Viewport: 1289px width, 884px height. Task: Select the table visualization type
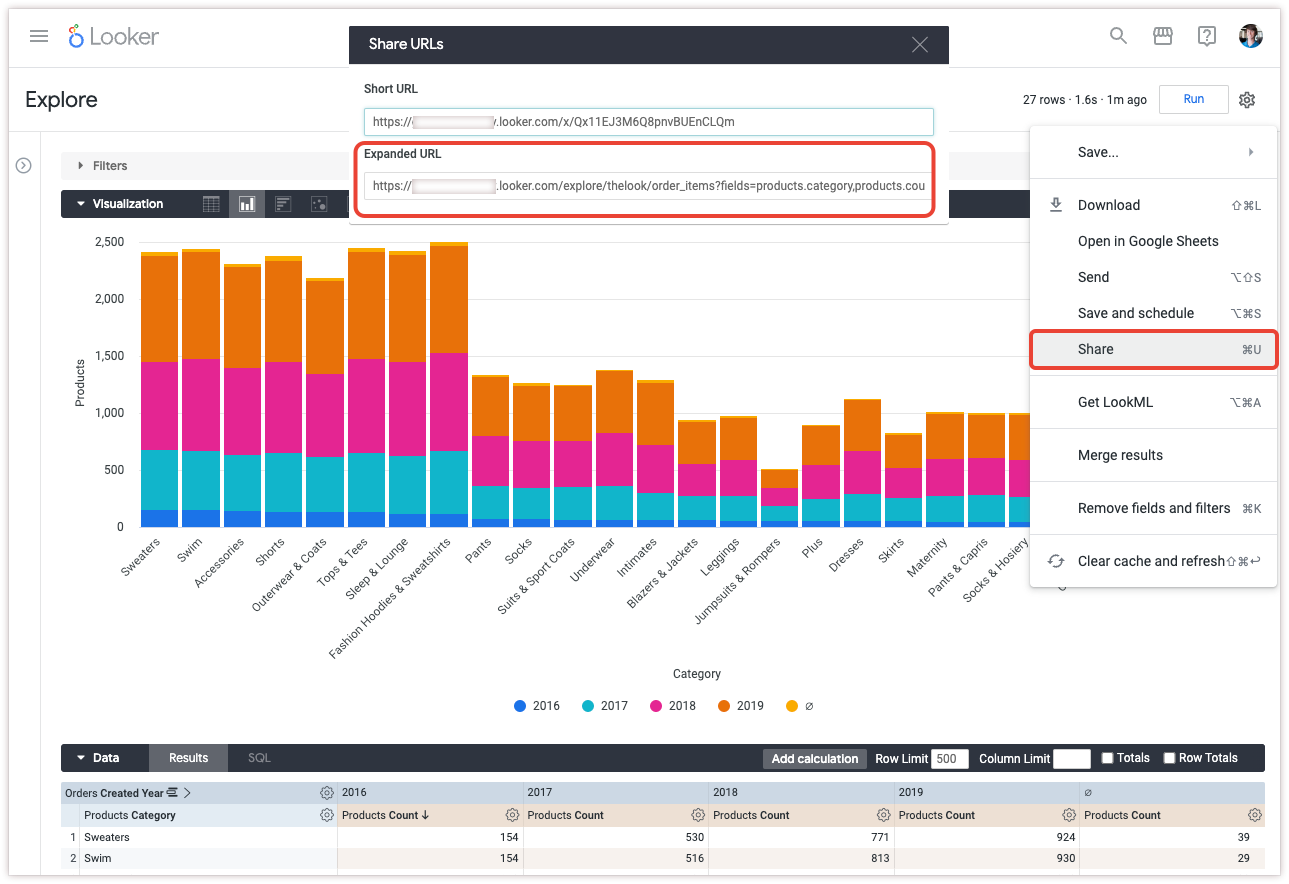point(211,204)
